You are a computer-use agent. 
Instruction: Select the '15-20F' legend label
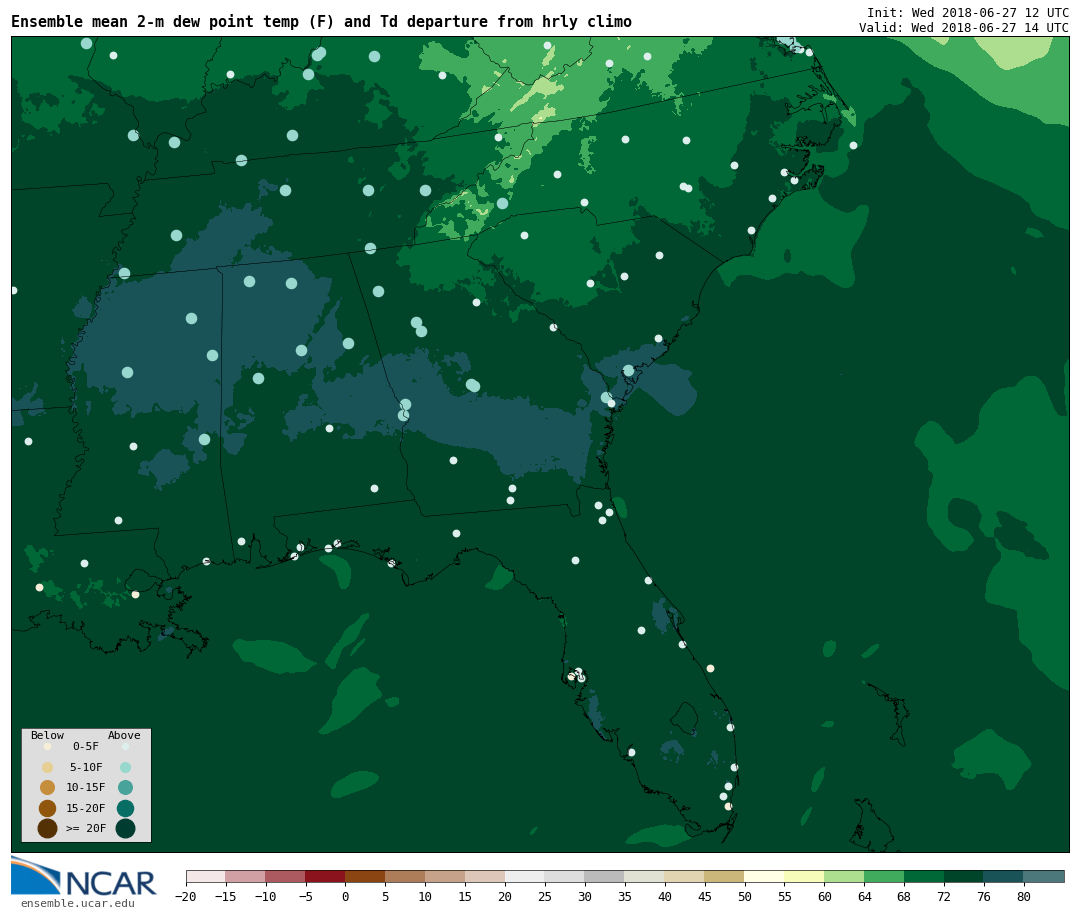pyautogui.click(x=86, y=808)
